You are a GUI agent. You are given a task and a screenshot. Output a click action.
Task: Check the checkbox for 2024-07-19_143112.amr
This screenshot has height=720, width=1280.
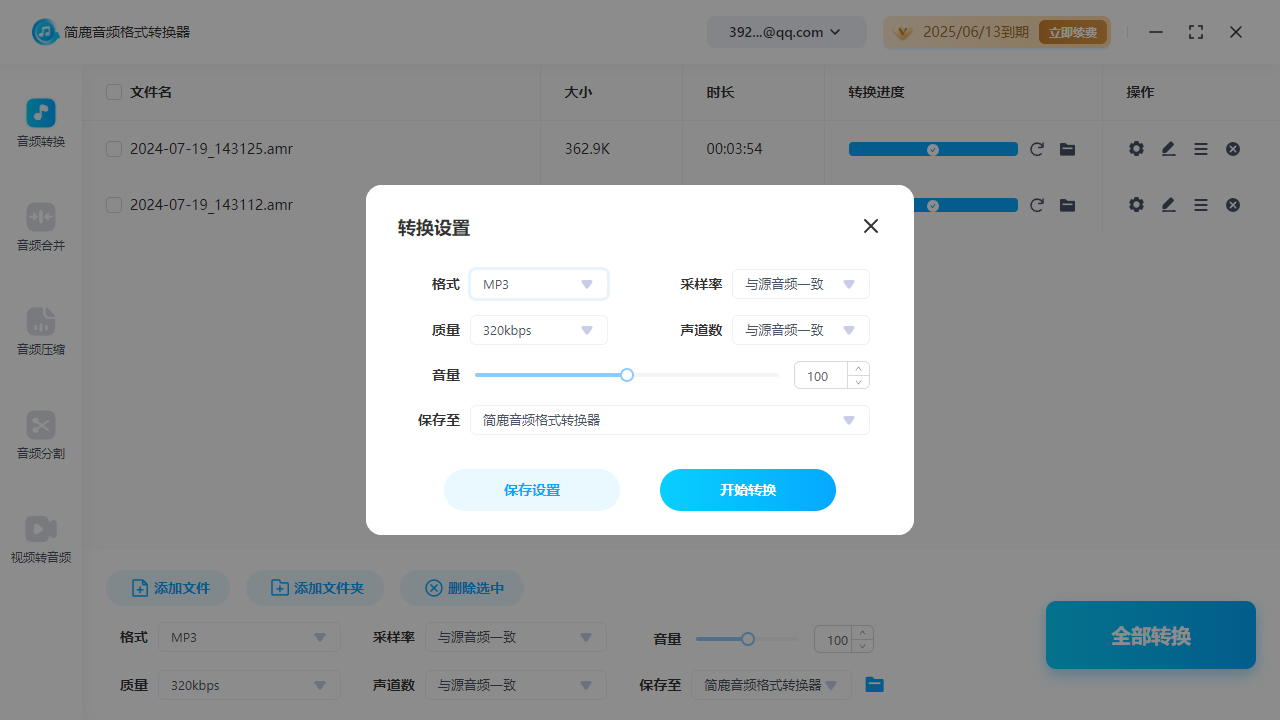(113, 204)
